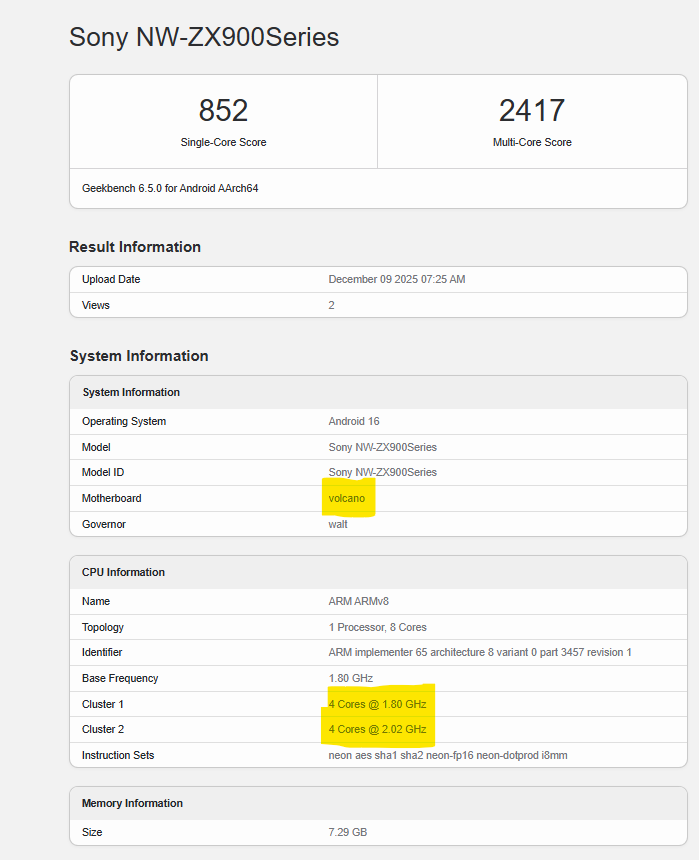Click the ARM ARMv8 name value

[x=359, y=601]
